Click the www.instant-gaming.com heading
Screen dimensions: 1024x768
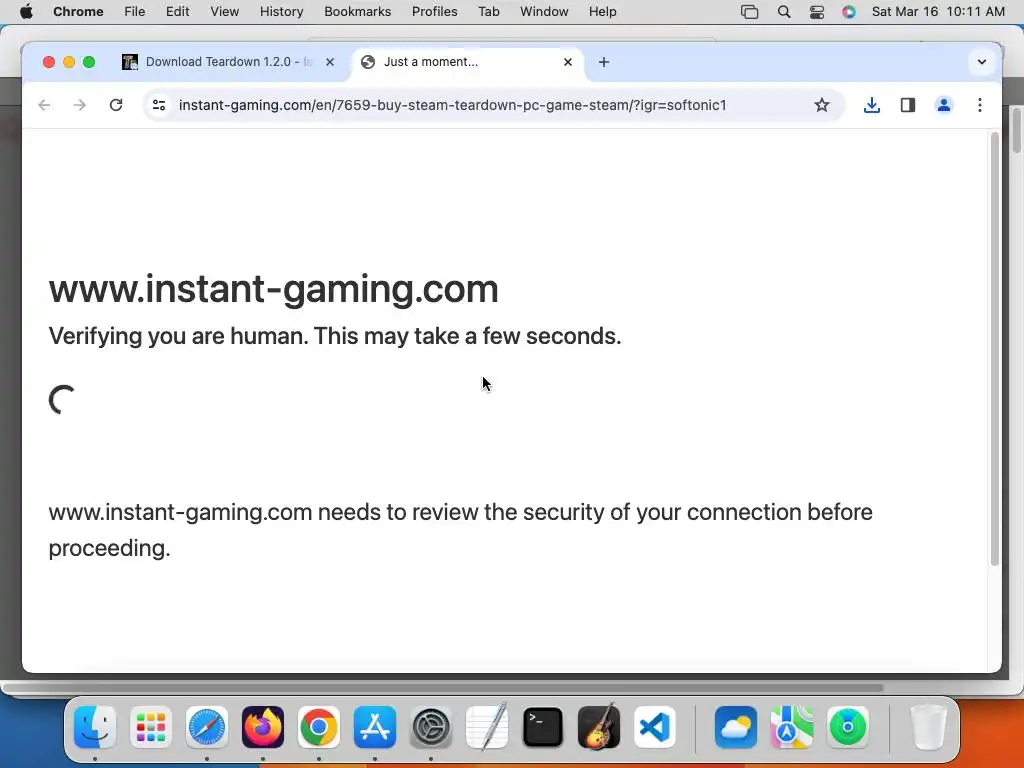273,289
